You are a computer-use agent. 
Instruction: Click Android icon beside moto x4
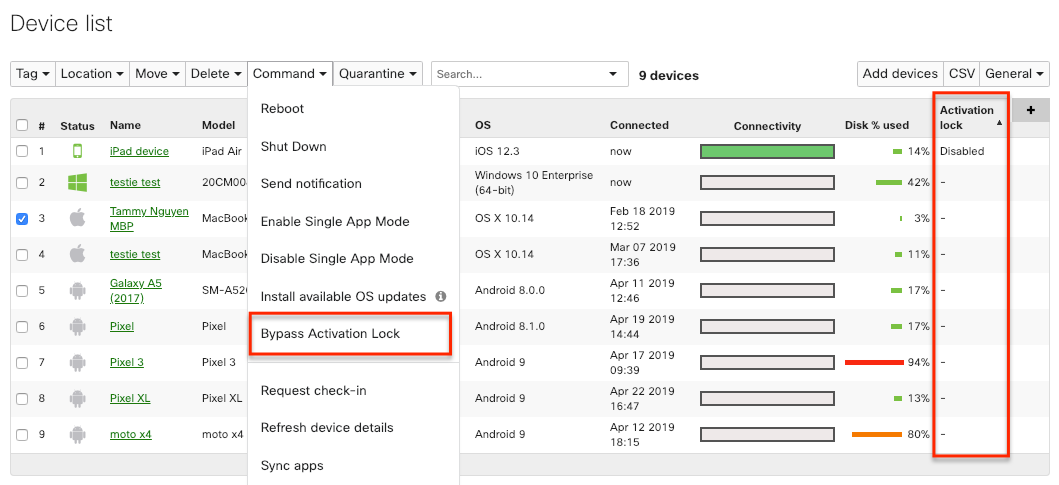pyautogui.click(x=77, y=435)
